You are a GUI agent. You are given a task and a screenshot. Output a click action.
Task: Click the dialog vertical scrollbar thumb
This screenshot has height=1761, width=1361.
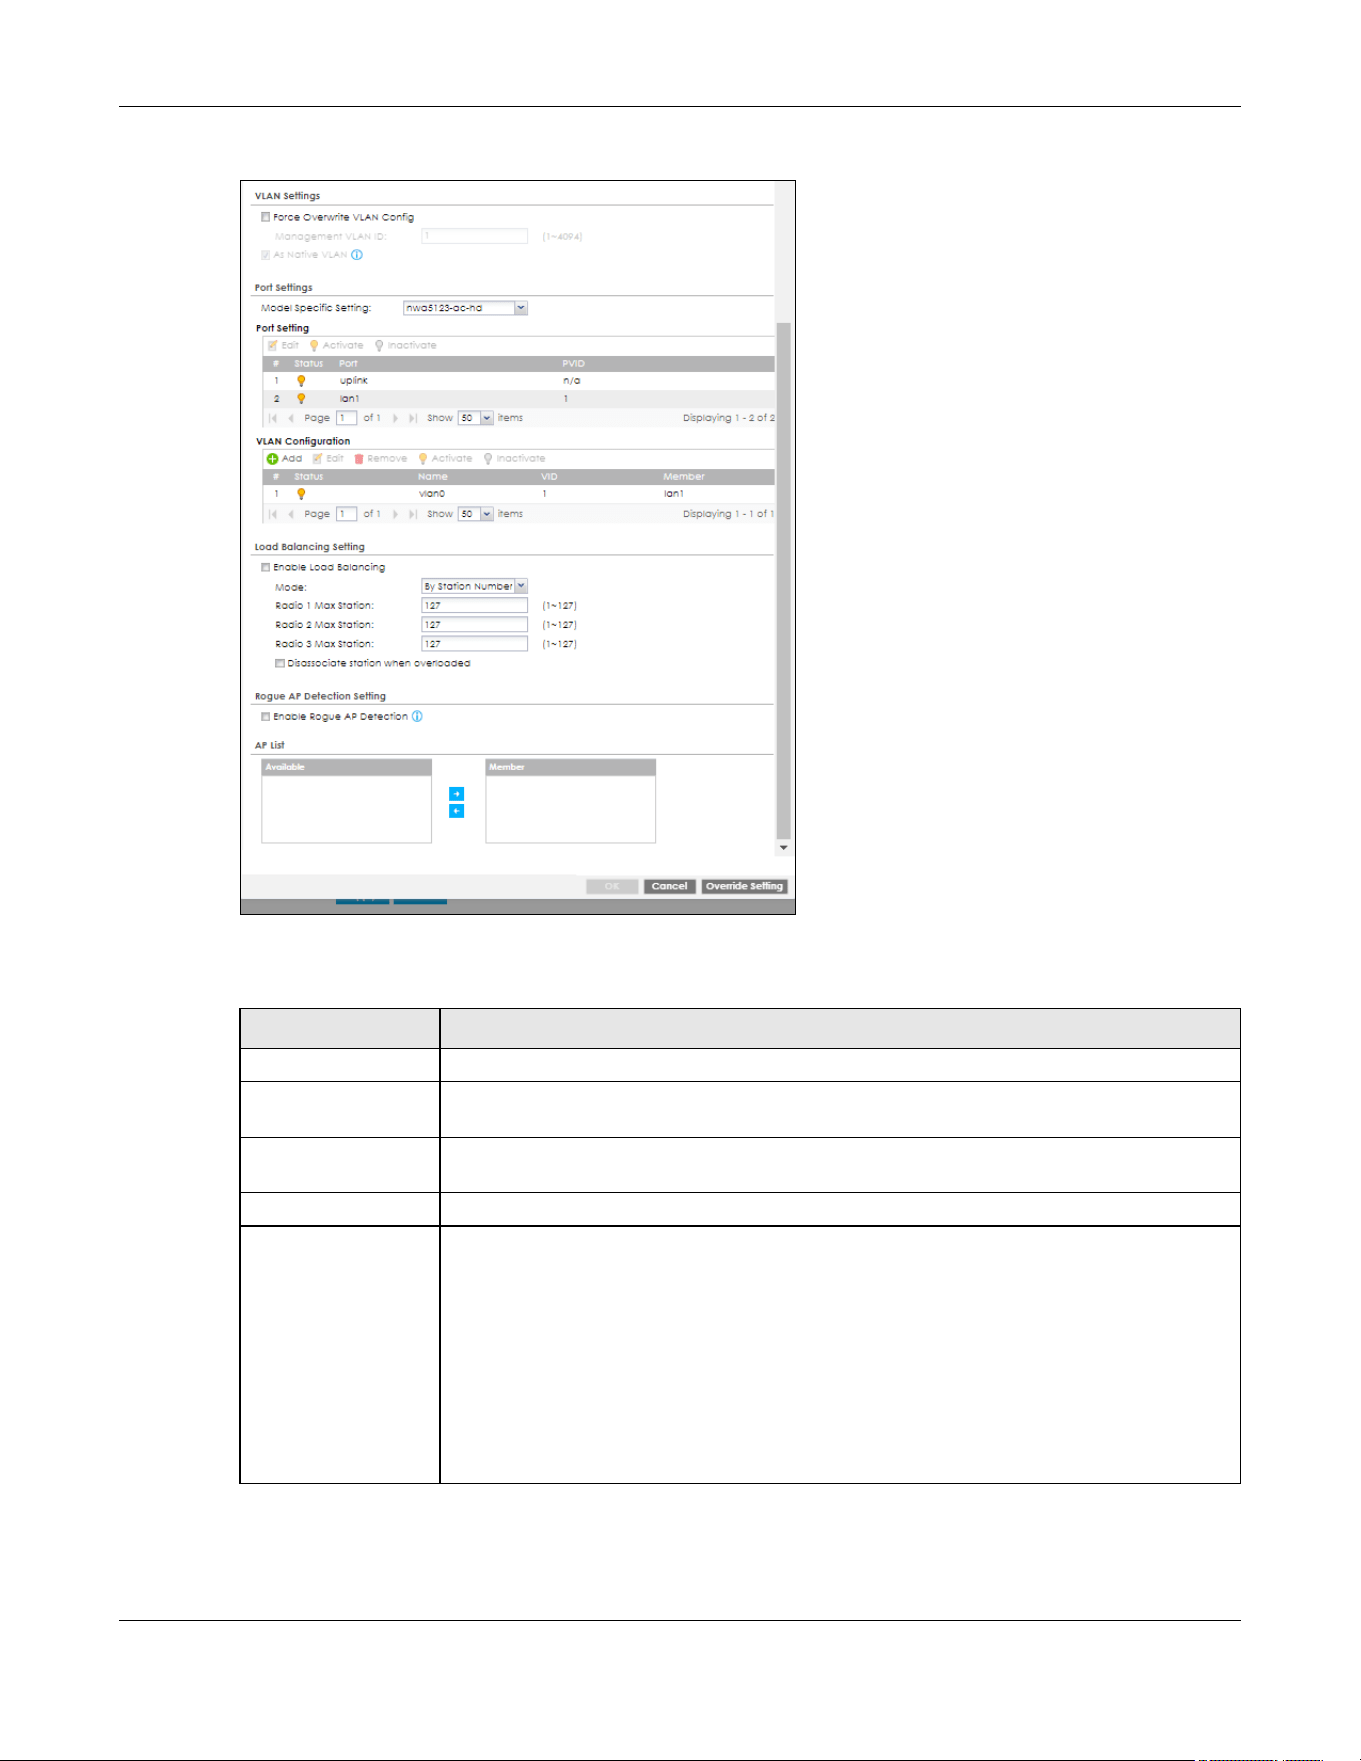tap(784, 580)
